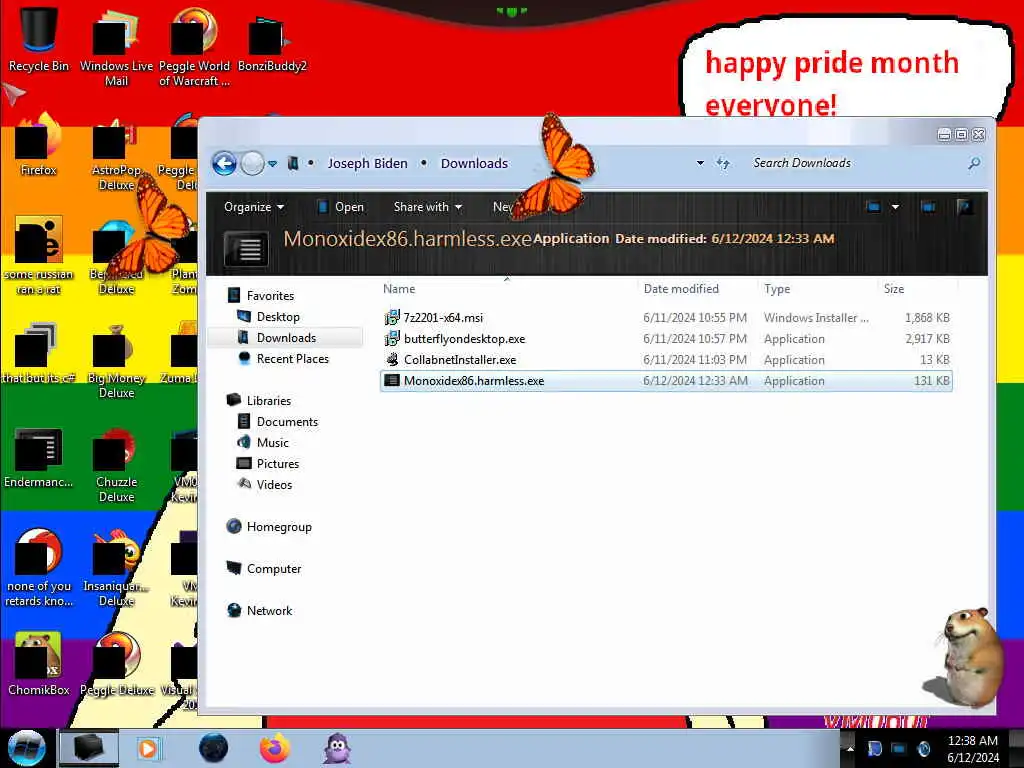Change the view with the views icon

coord(873,207)
